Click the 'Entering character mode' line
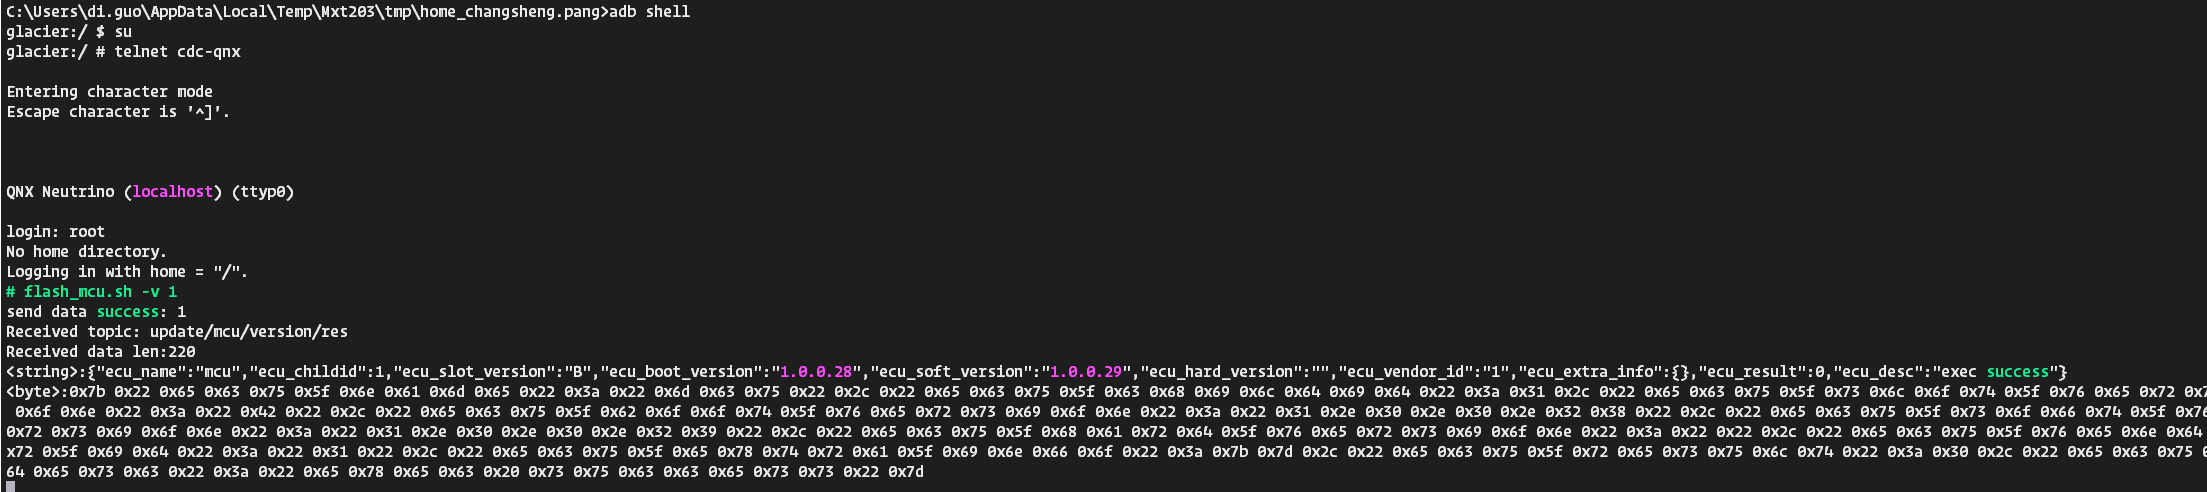 (109, 92)
